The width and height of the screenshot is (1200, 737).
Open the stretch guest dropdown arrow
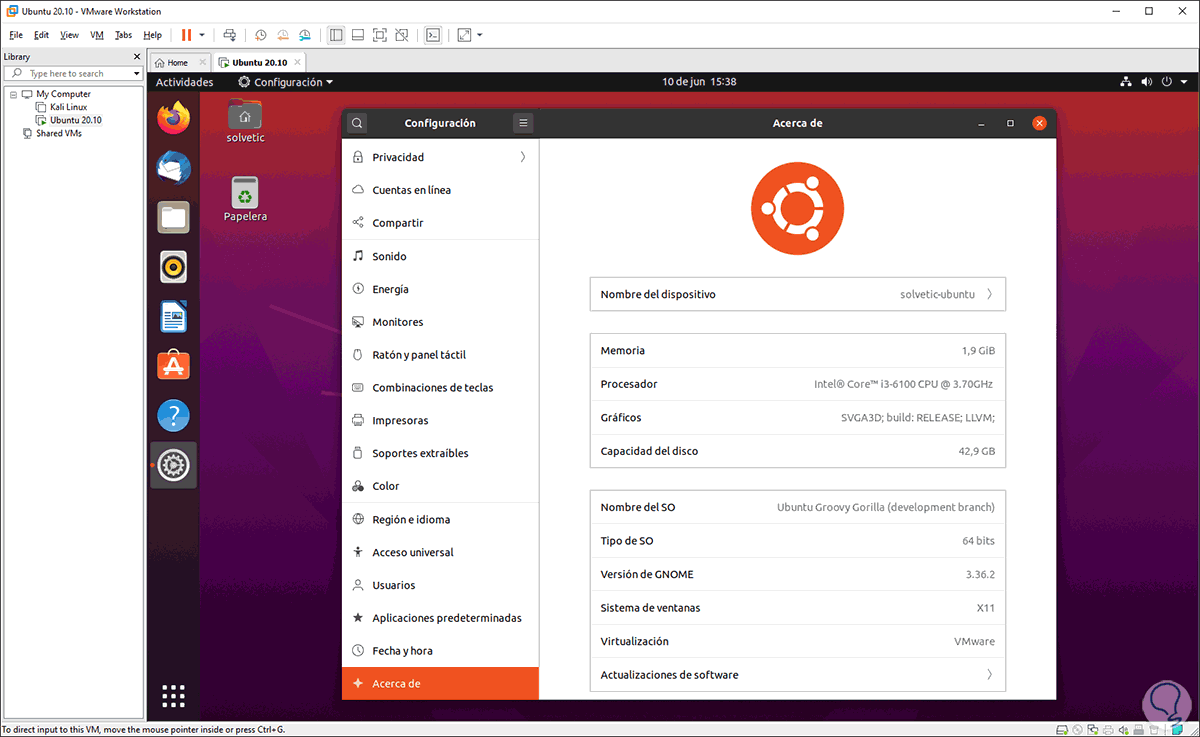point(480,35)
